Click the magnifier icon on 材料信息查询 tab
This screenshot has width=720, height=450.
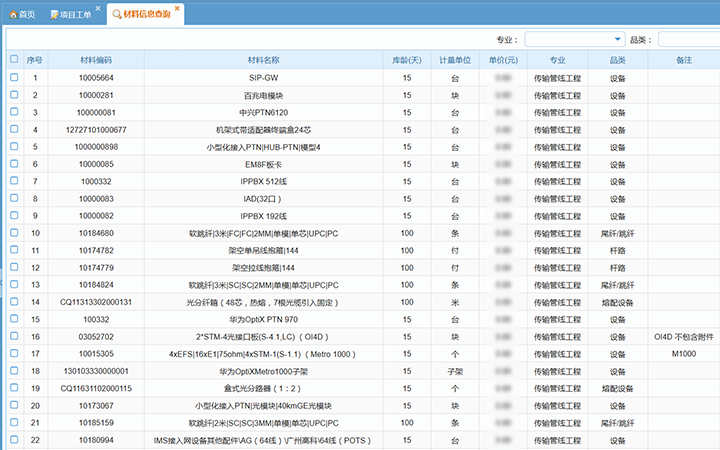[117, 13]
